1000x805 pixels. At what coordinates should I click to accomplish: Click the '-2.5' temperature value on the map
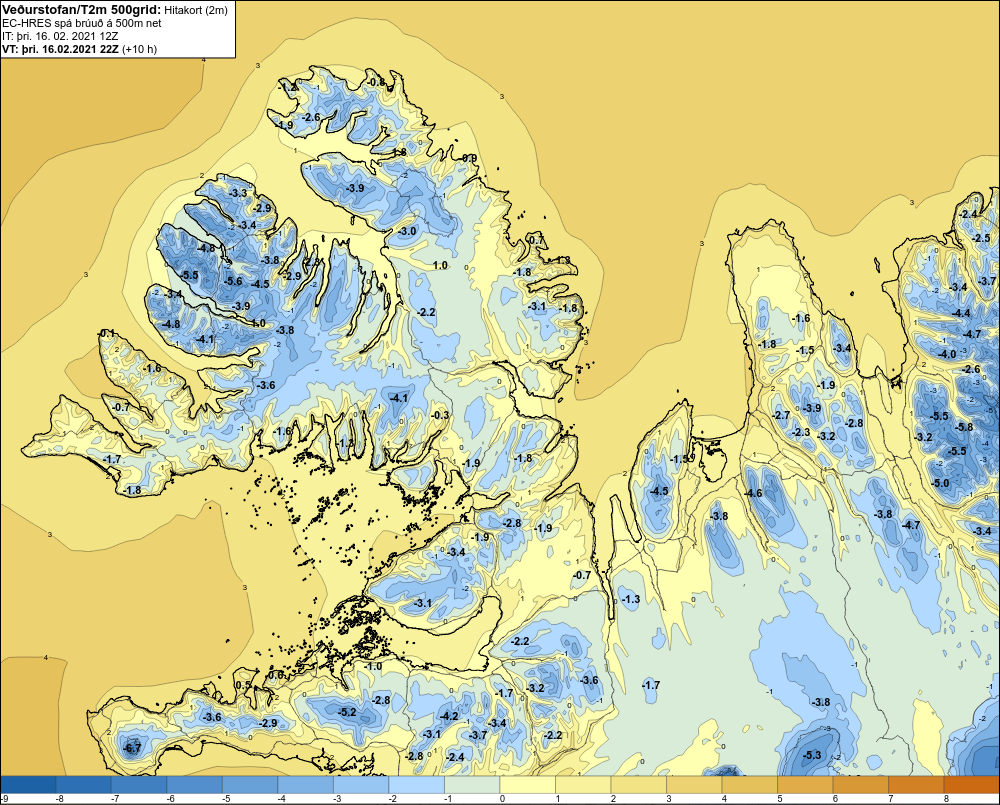[982, 238]
